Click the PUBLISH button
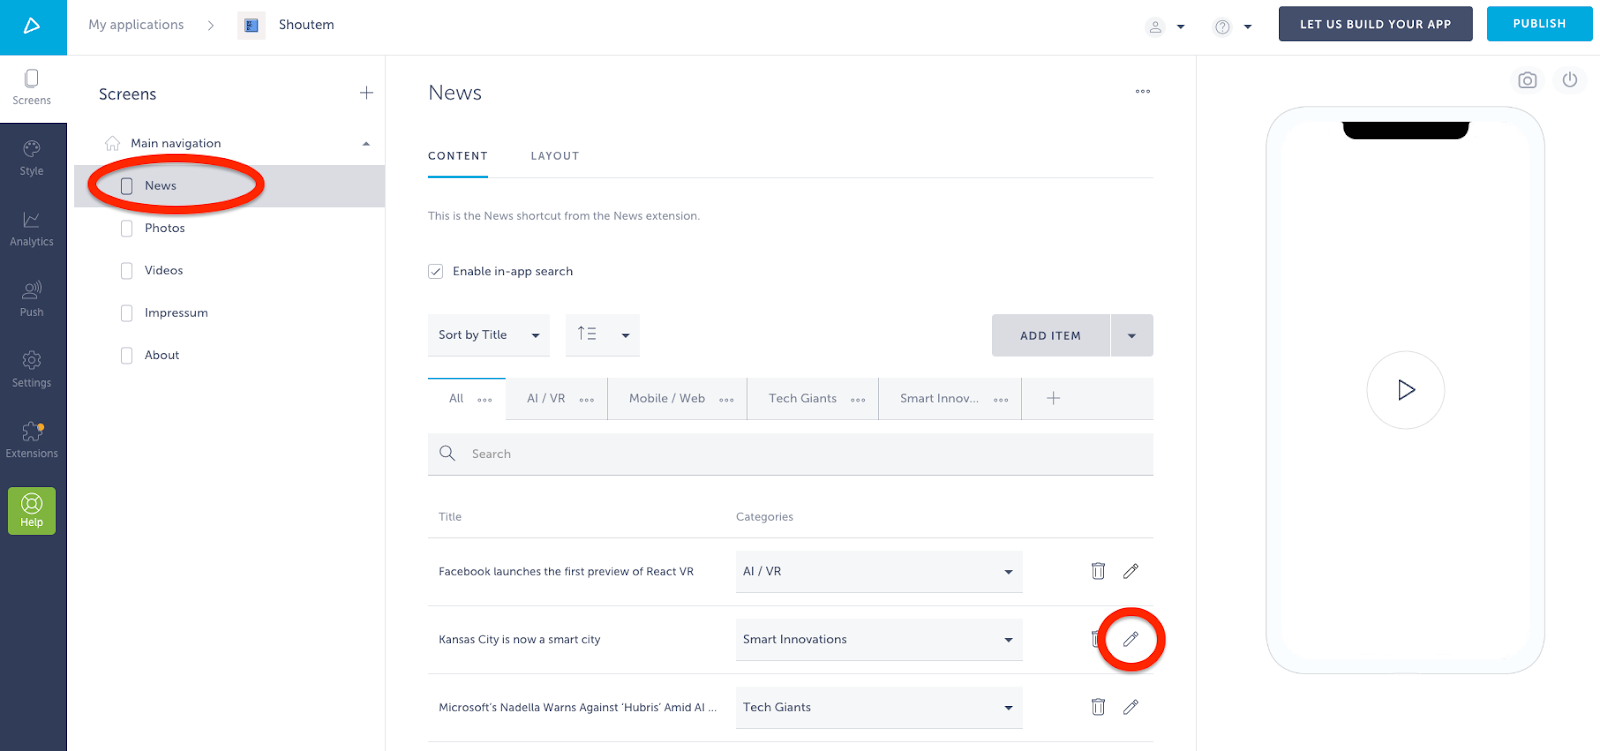The width and height of the screenshot is (1600, 751). click(1539, 24)
